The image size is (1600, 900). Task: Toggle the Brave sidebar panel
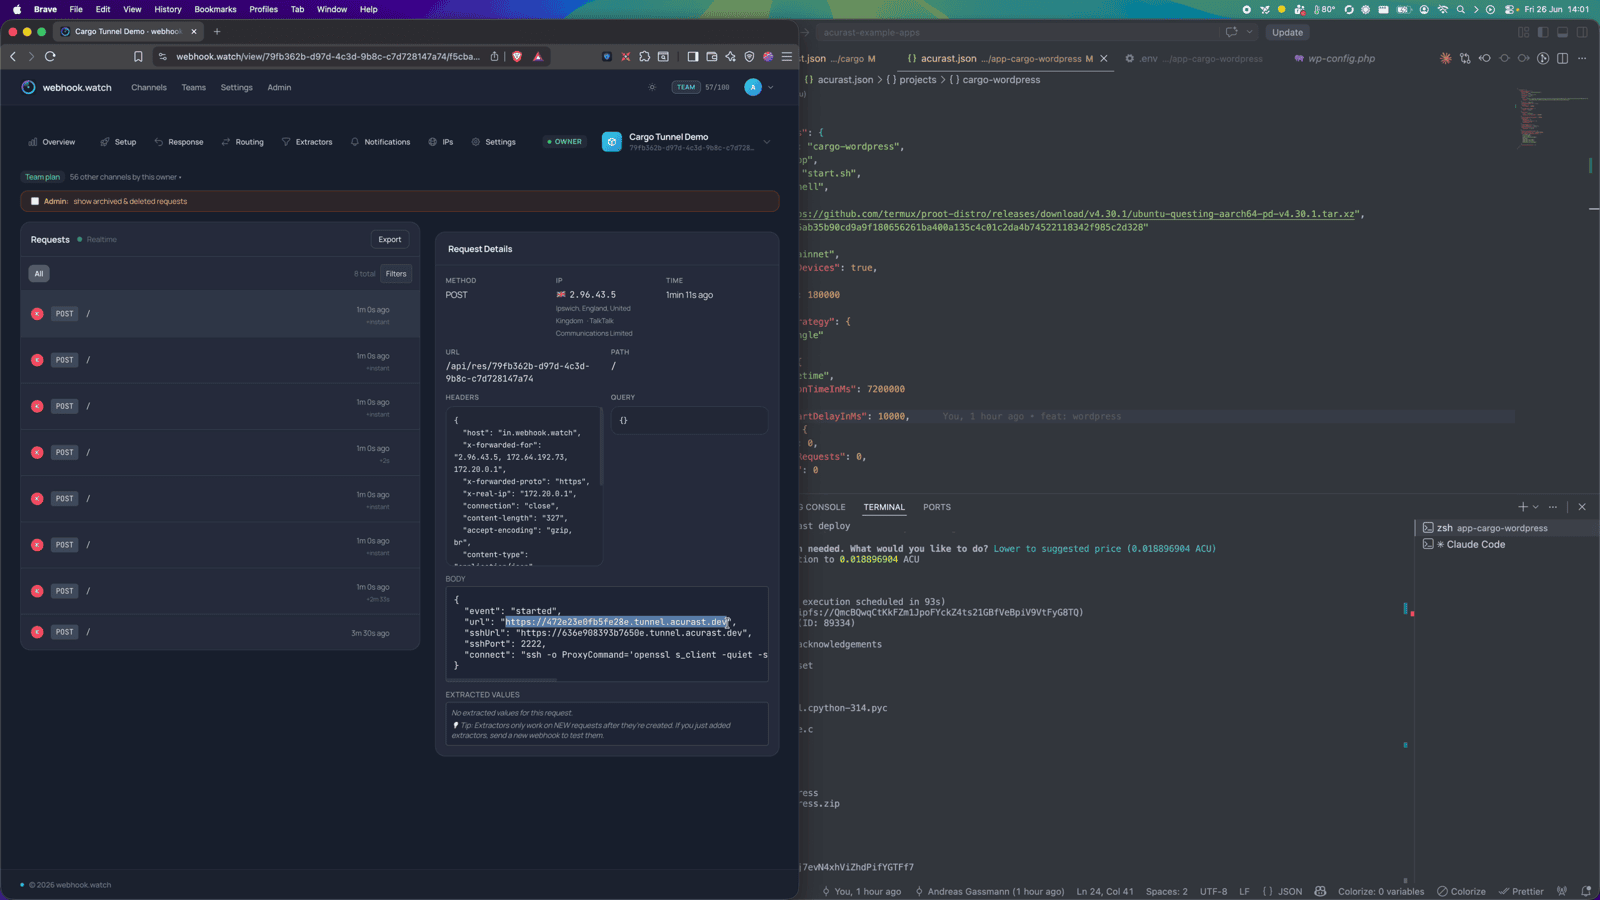tap(693, 57)
